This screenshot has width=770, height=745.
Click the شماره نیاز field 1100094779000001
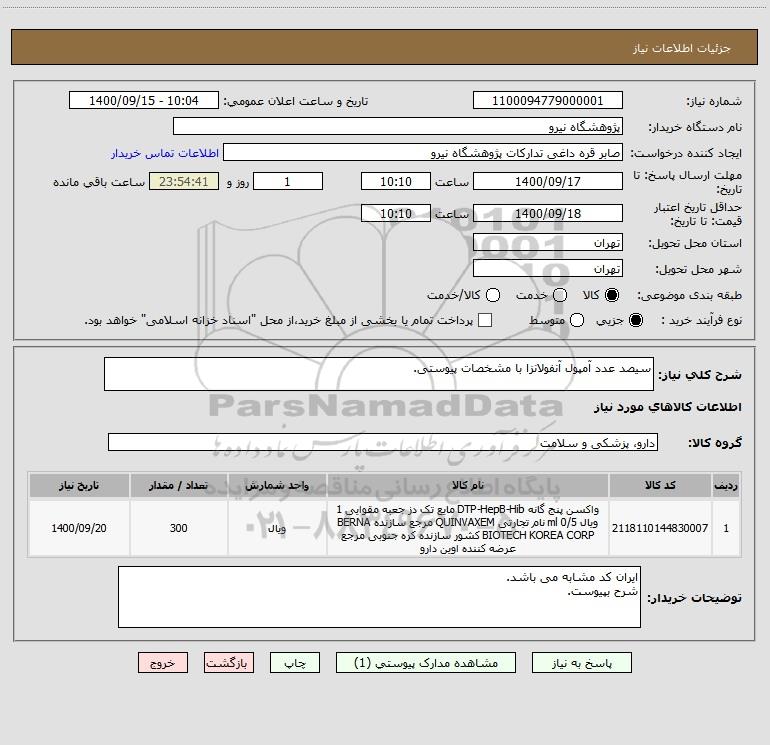pos(548,100)
